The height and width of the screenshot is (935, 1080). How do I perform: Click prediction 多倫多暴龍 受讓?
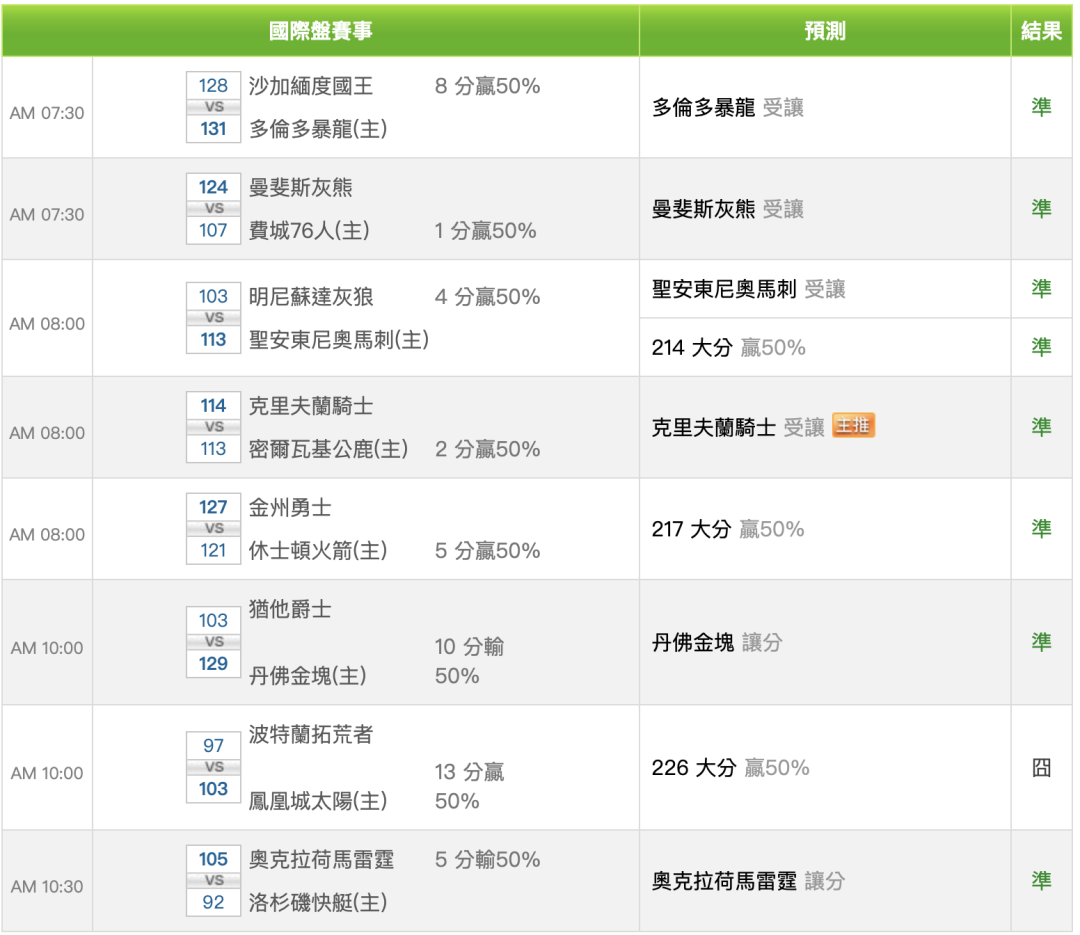coord(727,107)
